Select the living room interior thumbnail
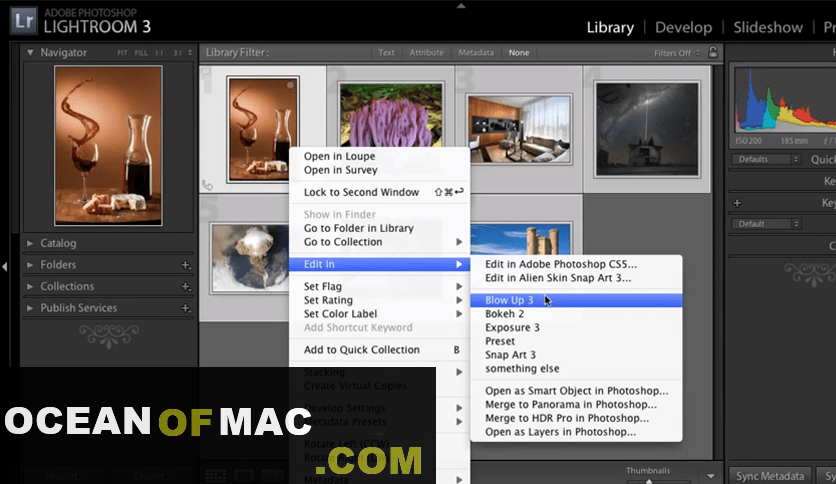 (519, 129)
